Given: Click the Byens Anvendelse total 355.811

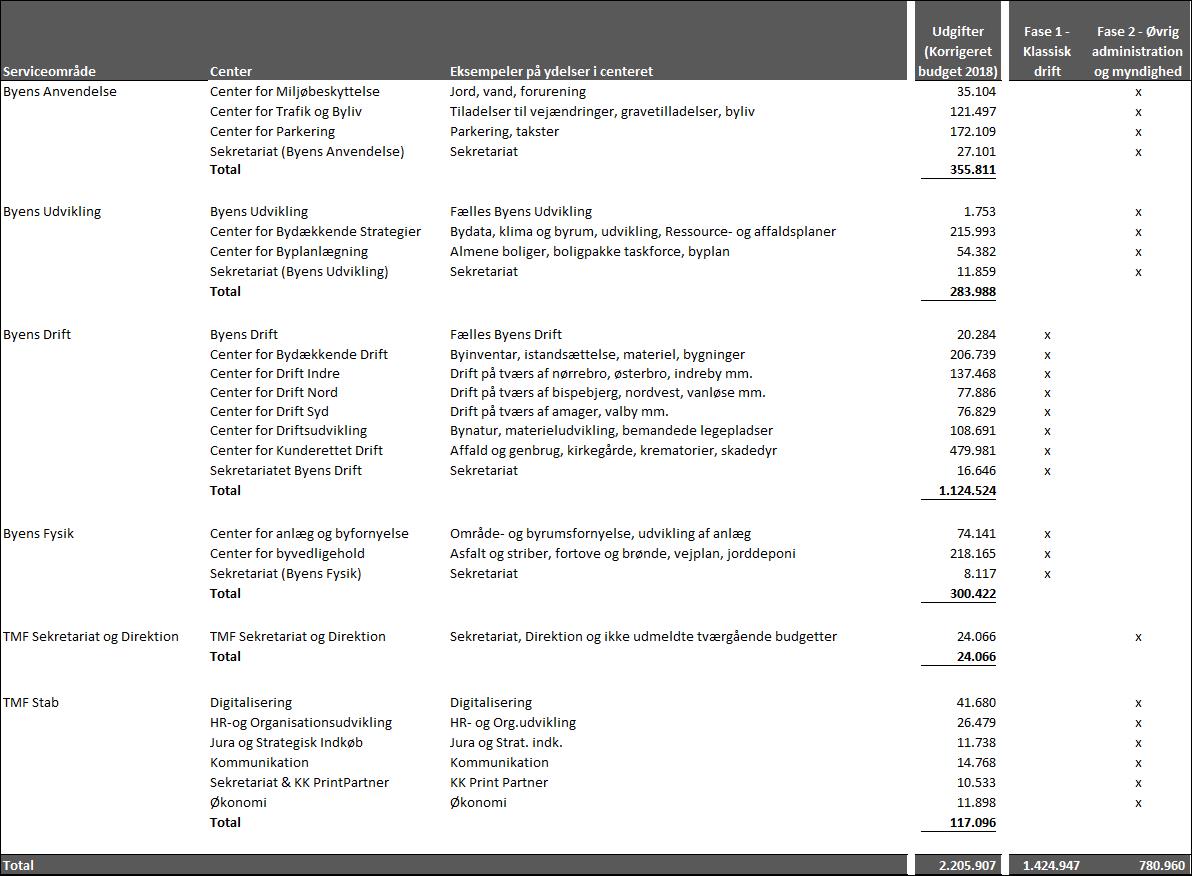Looking at the screenshot, I should pos(973,170).
